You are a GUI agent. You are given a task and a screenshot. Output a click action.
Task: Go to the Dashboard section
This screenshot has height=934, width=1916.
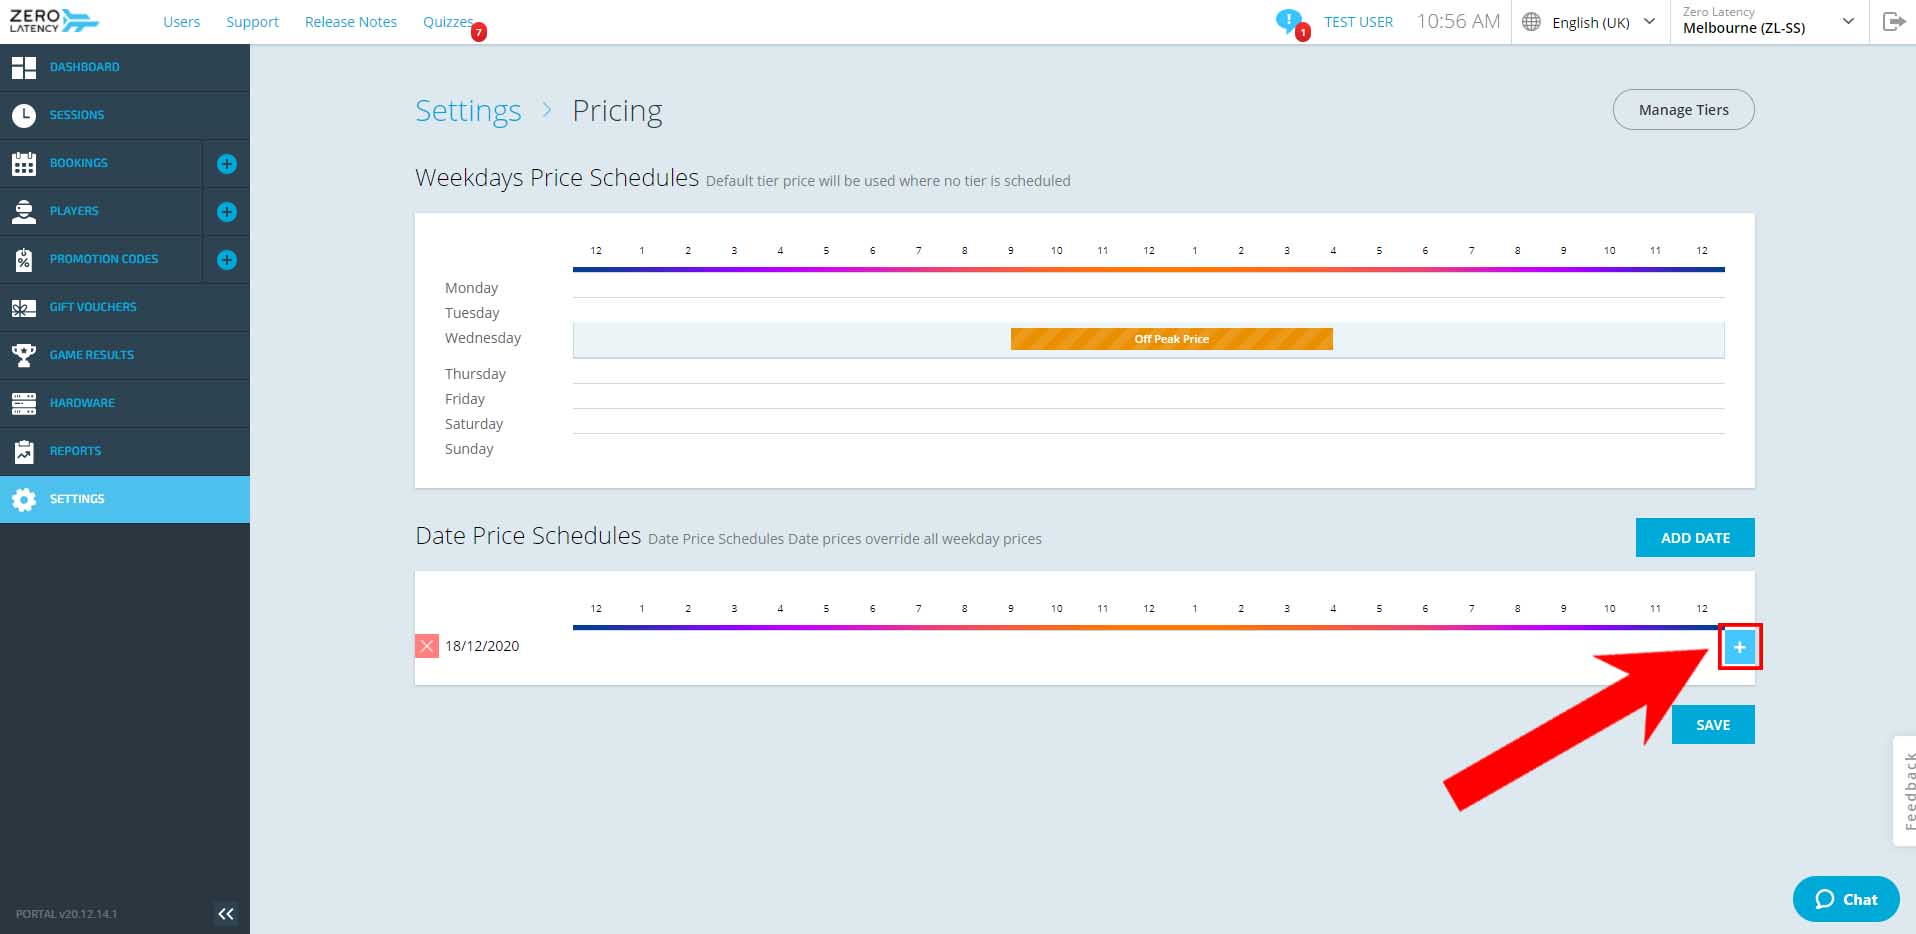pos(125,67)
